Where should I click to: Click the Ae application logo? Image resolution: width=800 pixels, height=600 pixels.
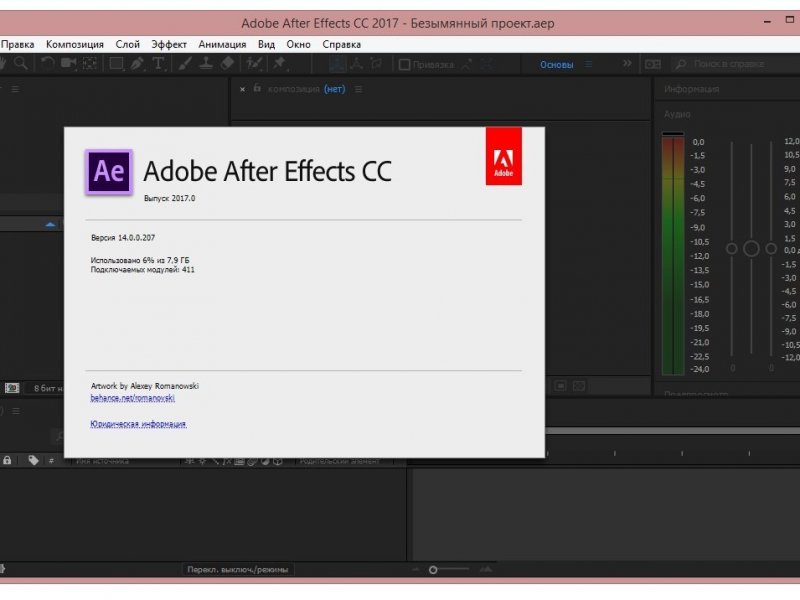[109, 172]
